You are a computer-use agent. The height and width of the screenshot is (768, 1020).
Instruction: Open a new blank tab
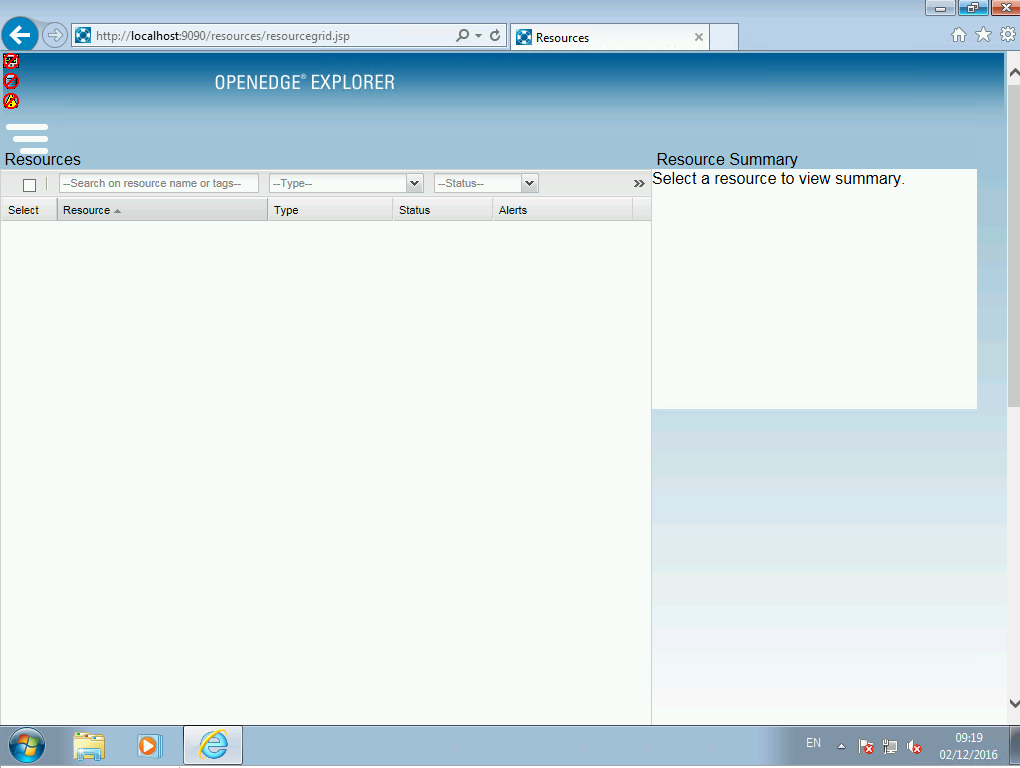[x=723, y=37]
